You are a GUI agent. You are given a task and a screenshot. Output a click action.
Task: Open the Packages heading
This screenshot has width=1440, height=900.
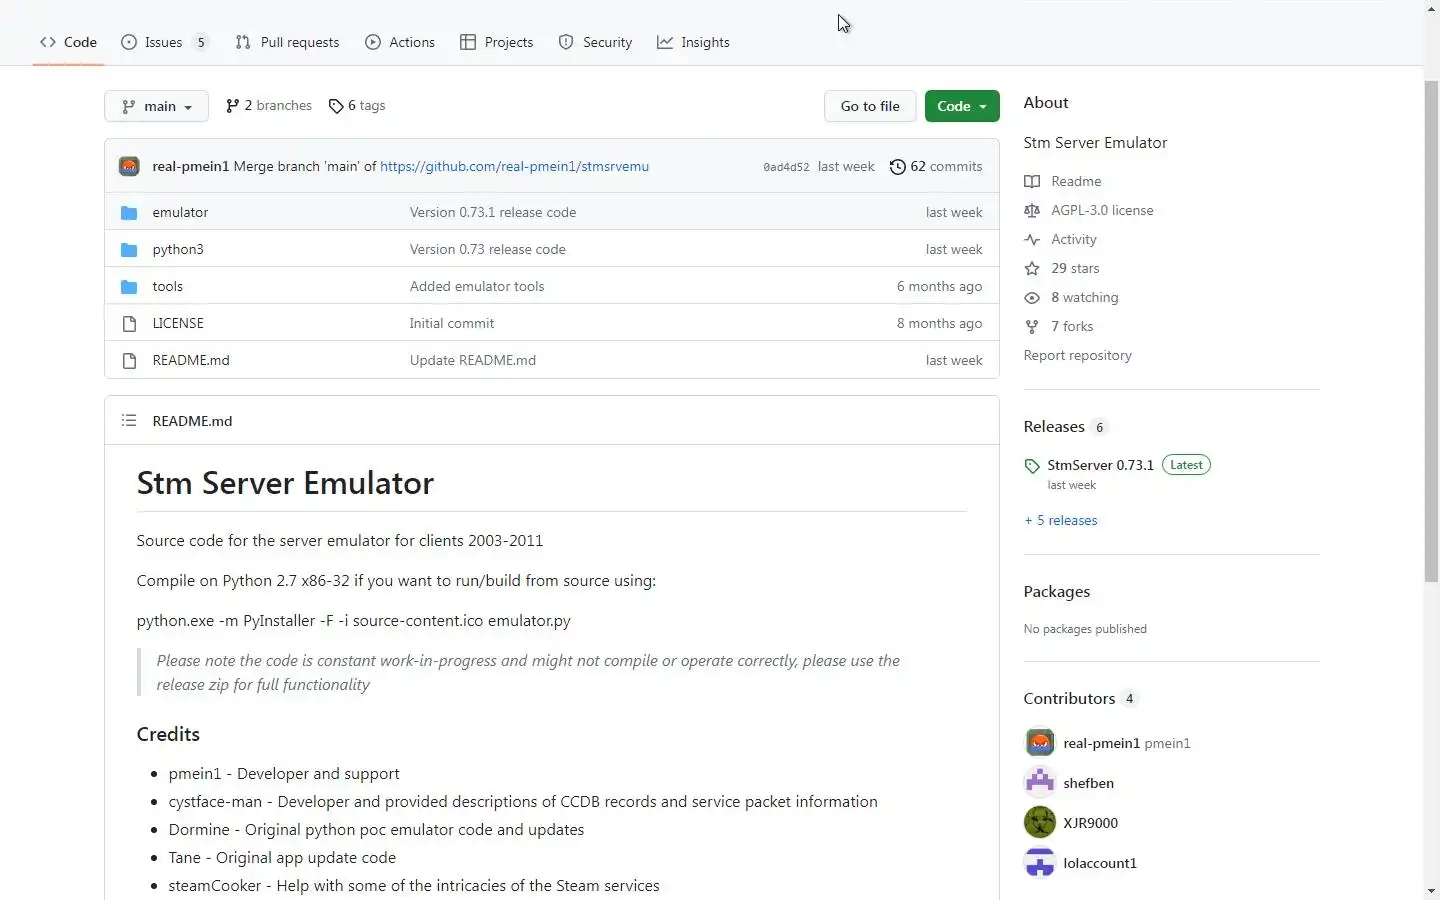pyautogui.click(x=1056, y=591)
